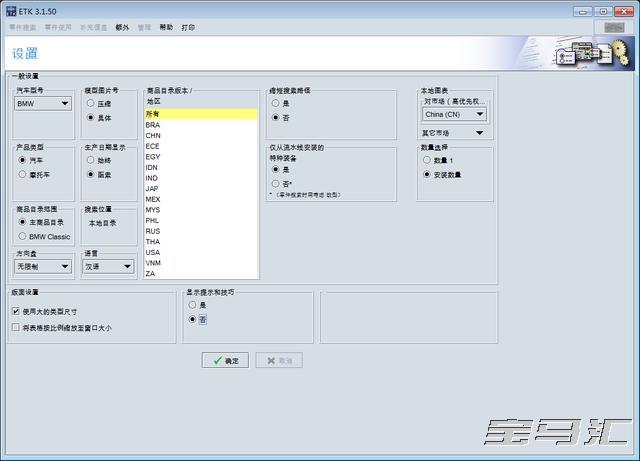
Task: Select ZA in region list
Action: click(201, 274)
